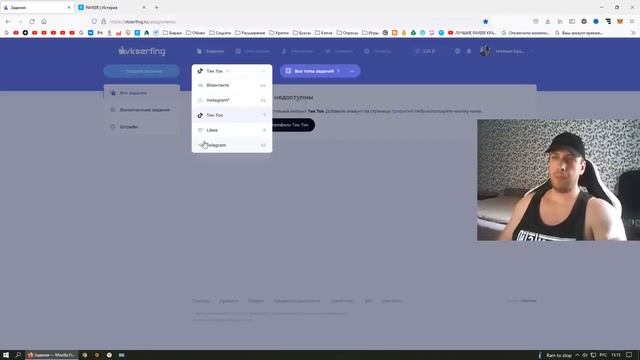Open the user avatar profile menu
The image size is (640, 360).
pyautogui.click(x=485, y=51)
